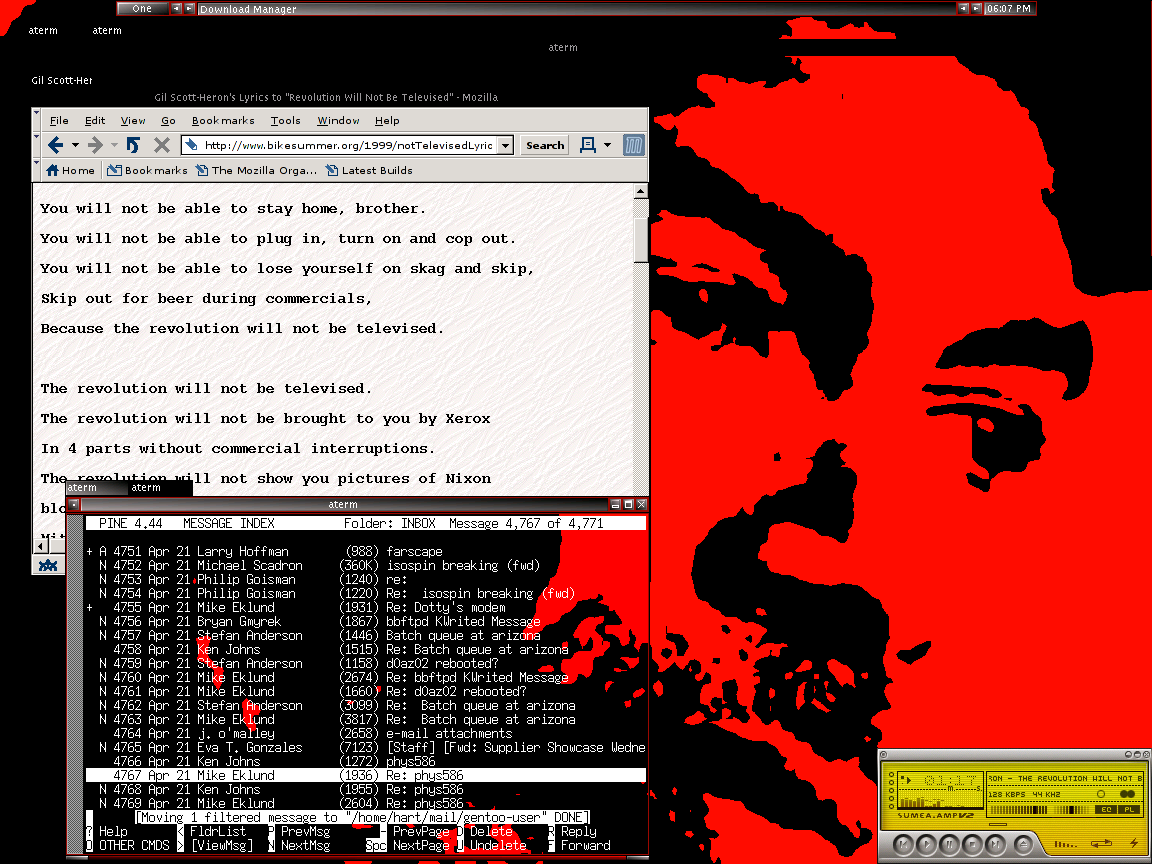Open the Sumea Amp menu button at top-left
Image resolution: width=1152 pixels, height=864 pixels.
(884, 755)
